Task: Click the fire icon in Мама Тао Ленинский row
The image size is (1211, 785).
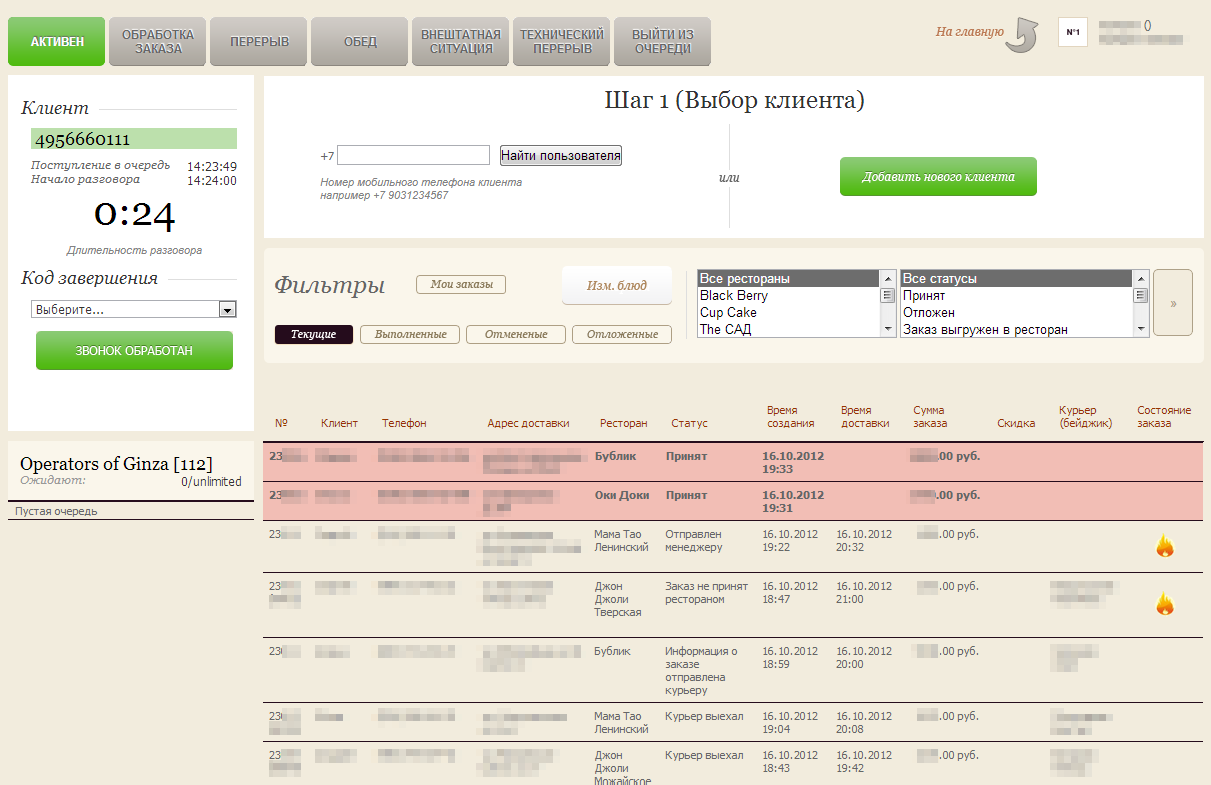Action: coord(1164,546)
